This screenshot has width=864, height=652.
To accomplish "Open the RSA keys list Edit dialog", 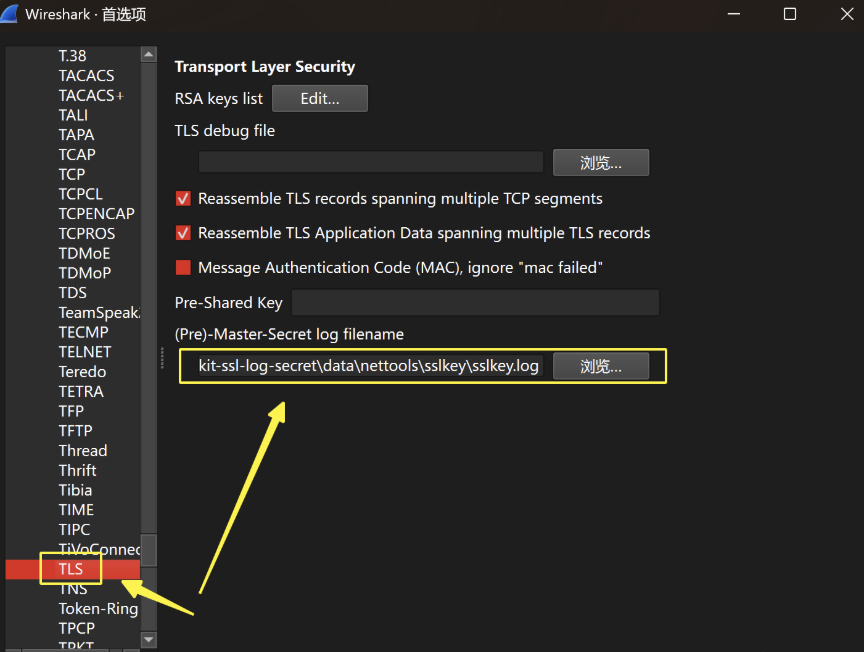I will [320, 99].
